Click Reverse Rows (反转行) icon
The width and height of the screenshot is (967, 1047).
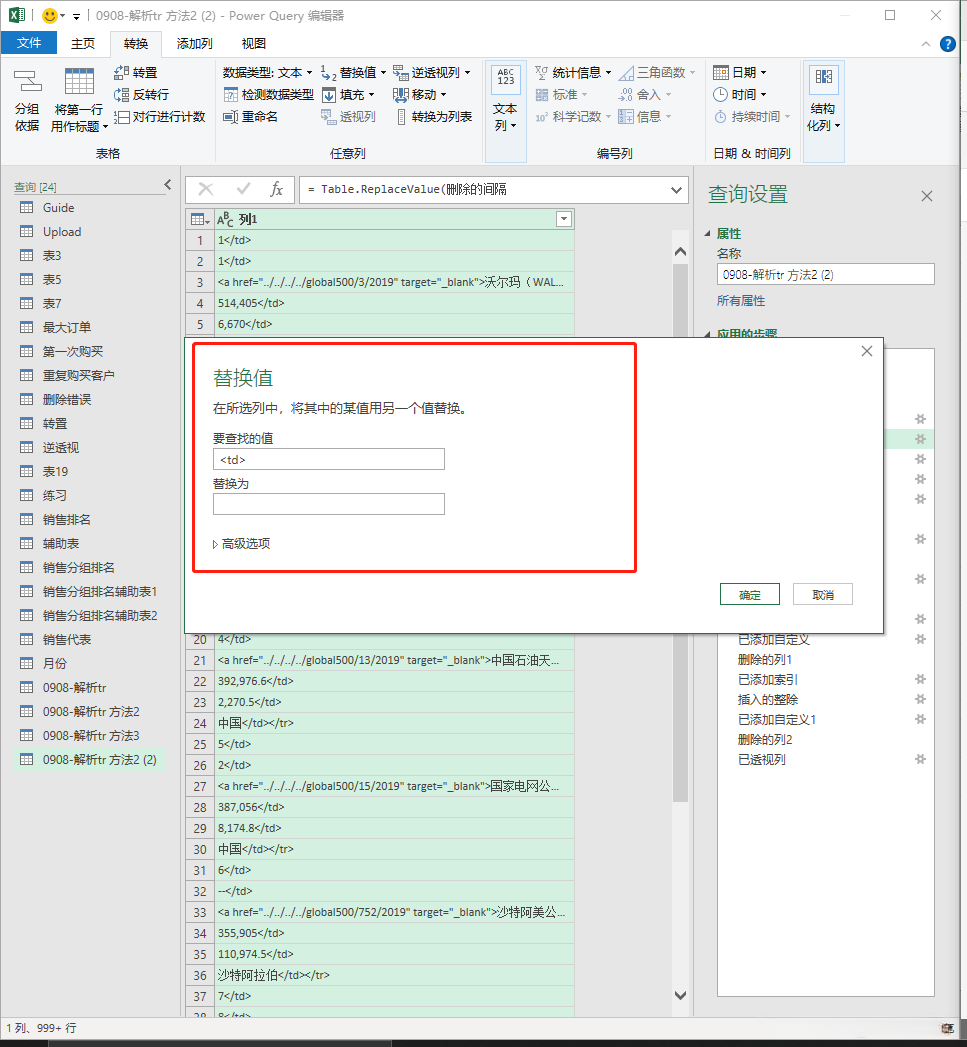(x=121, y=95)
